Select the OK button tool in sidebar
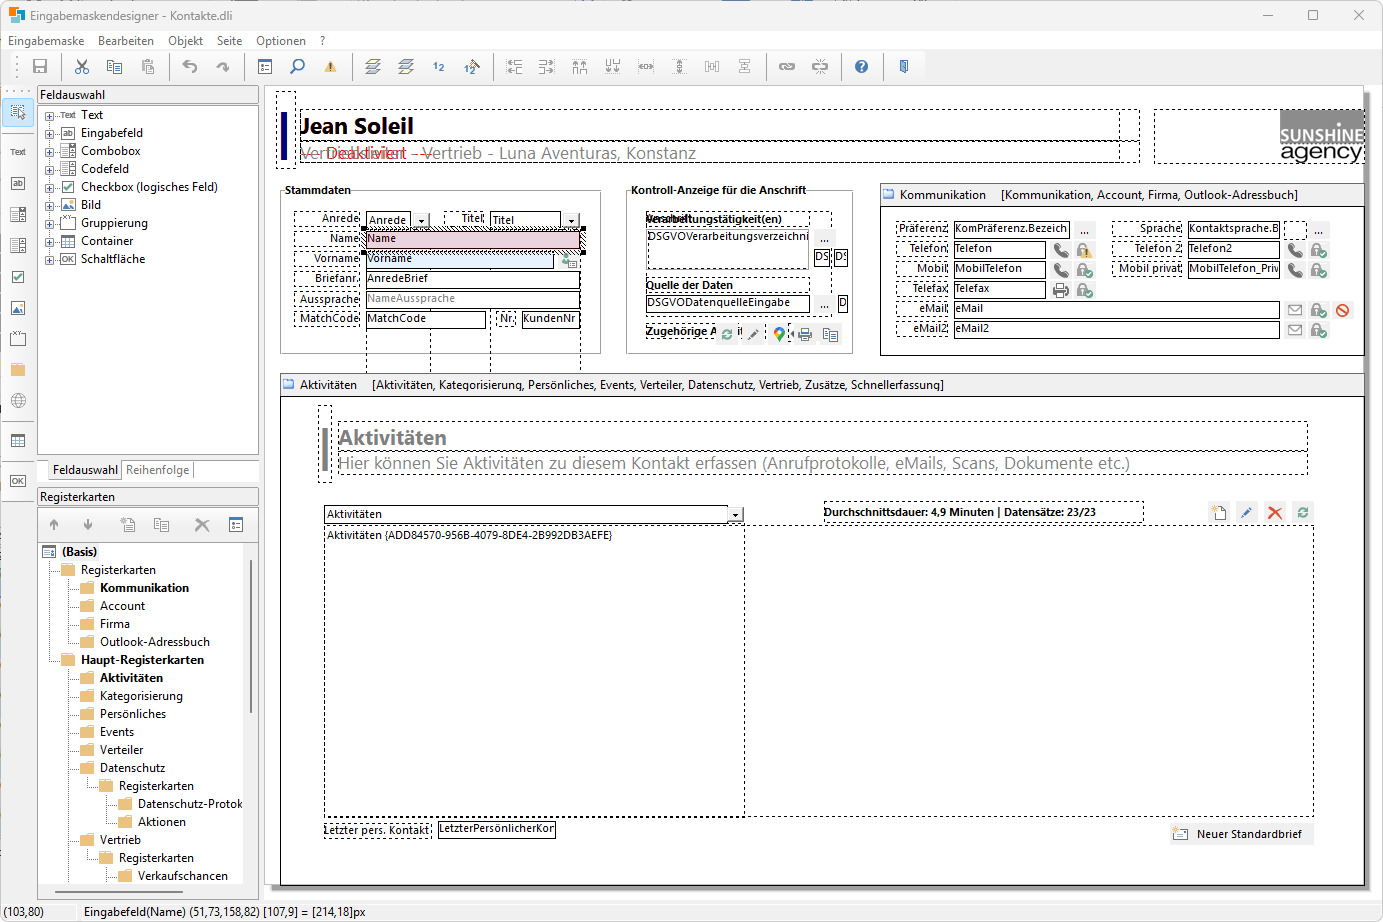Viewport: 1383px width, 922px height. (x=18, y=481)
